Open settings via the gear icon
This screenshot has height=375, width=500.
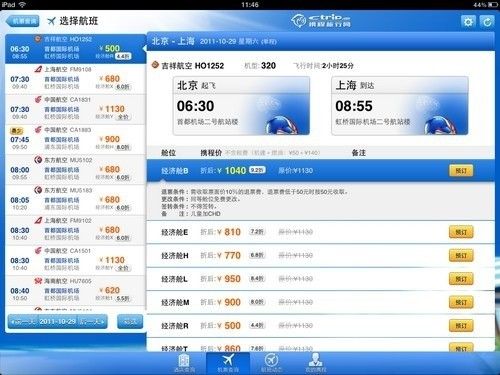pos(468,22)
